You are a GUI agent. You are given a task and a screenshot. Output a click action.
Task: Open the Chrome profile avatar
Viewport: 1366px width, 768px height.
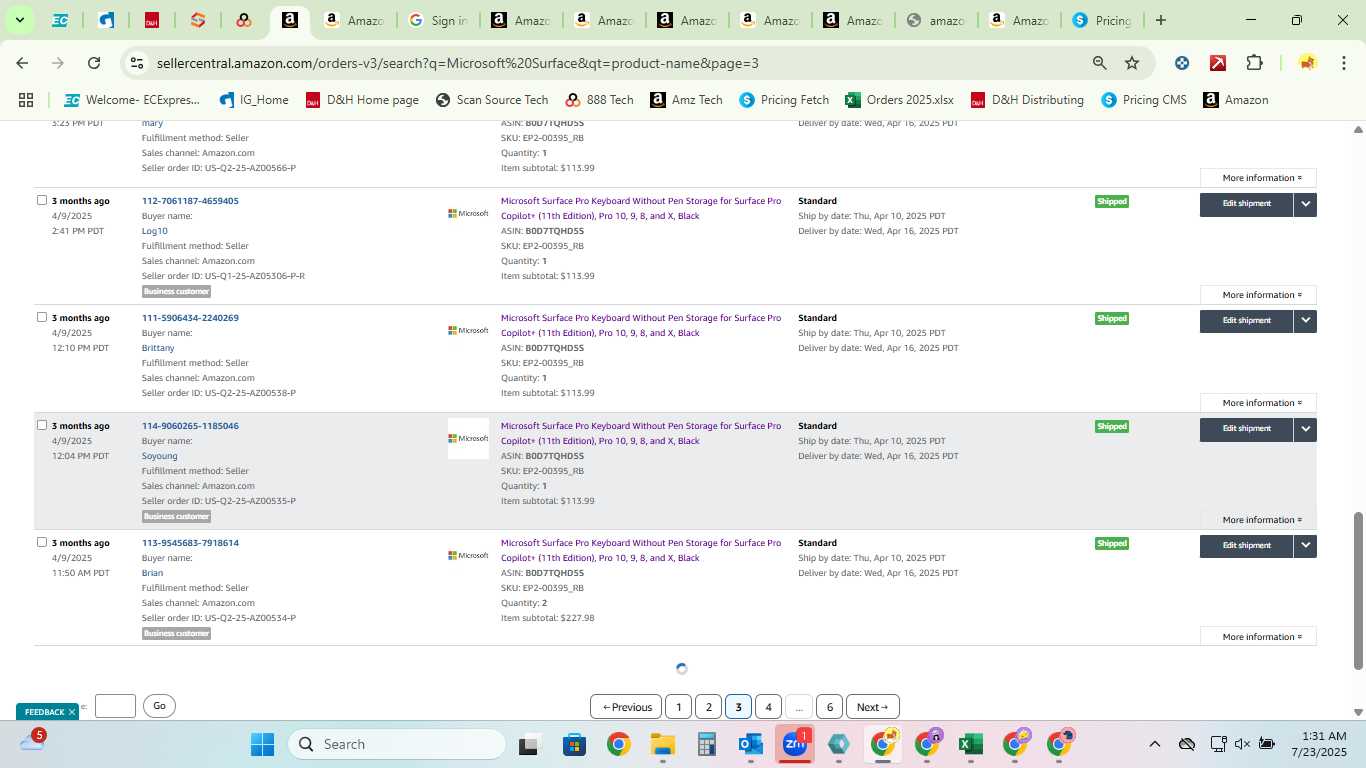click(x=1307, y=63)
